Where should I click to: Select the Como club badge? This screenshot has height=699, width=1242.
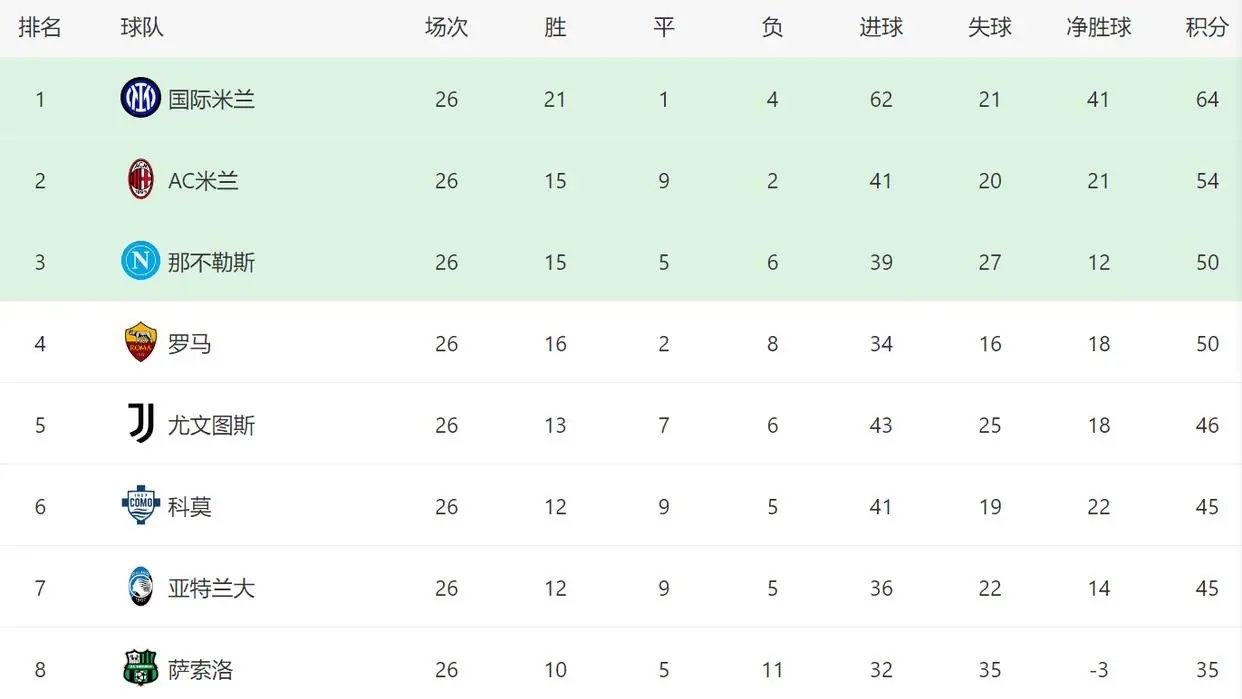pos(140,506)
